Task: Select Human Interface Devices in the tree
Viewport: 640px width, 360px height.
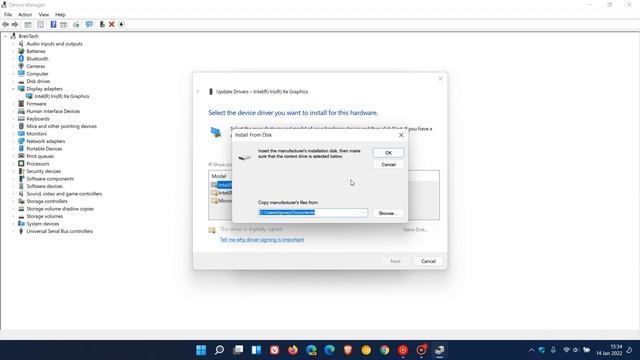Action: 53,111
